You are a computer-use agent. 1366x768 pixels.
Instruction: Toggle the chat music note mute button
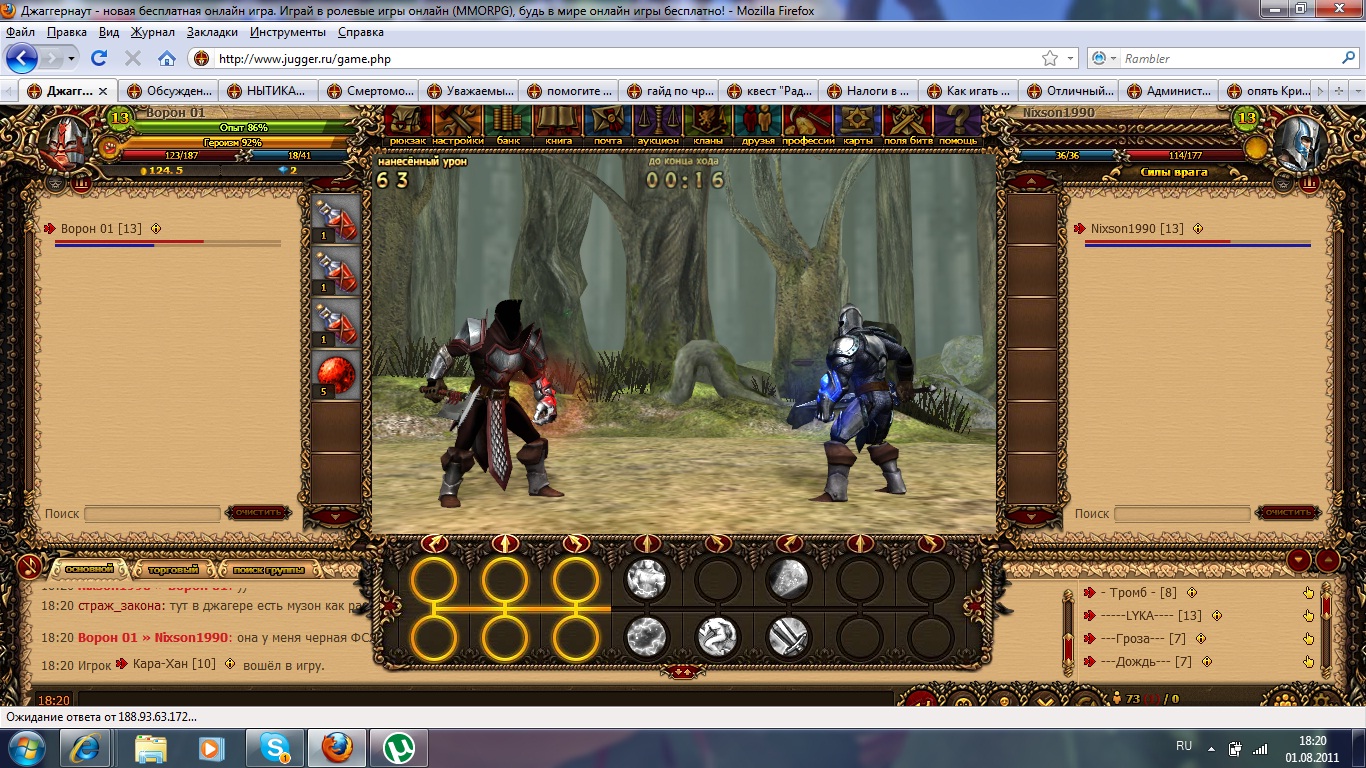click(29, 567)
